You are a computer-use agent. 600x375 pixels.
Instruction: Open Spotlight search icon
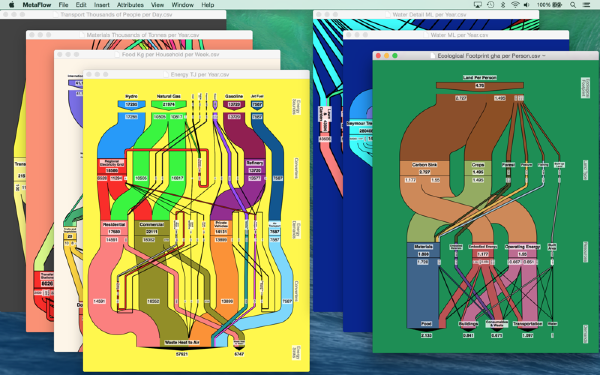click(x=573, y=5)
